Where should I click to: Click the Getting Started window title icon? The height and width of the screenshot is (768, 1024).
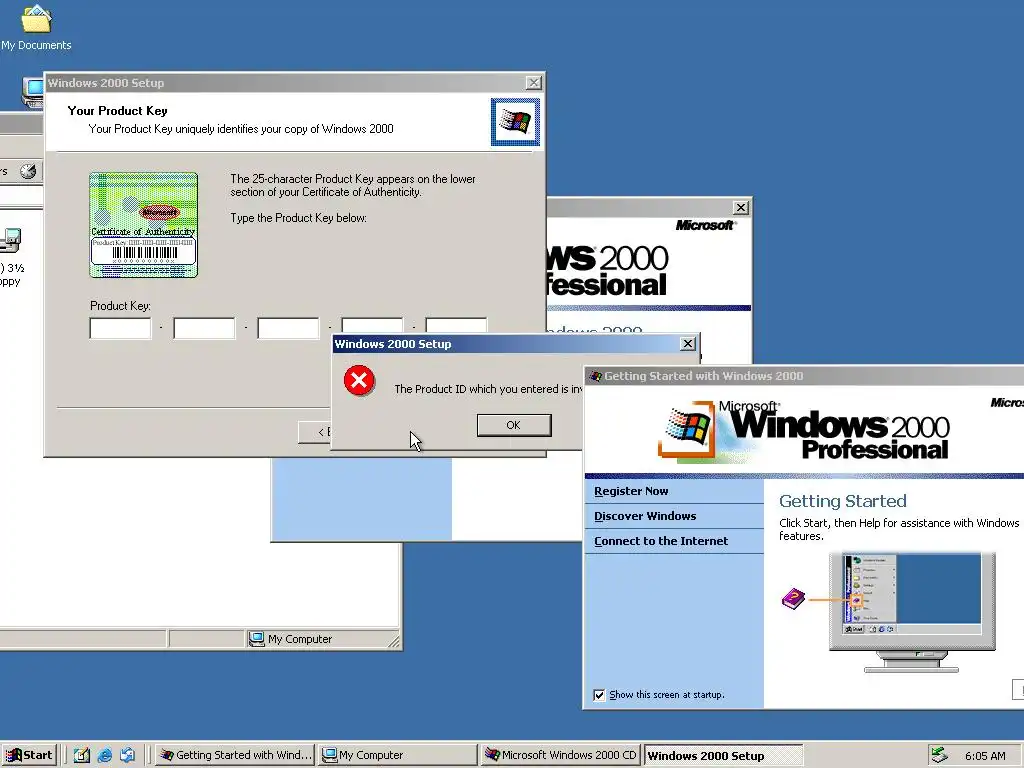[595, 376]
